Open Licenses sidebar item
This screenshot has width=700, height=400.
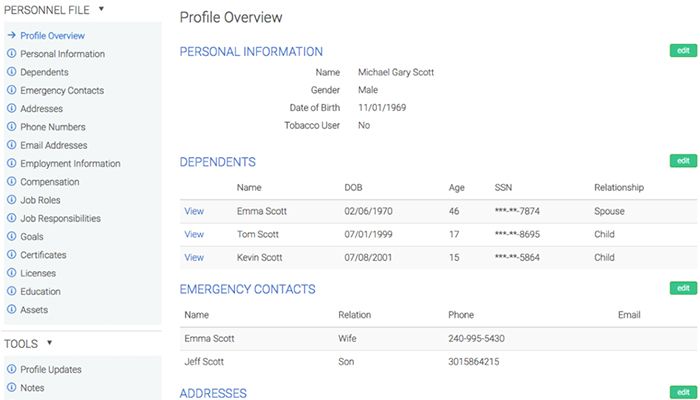(38, 274)
